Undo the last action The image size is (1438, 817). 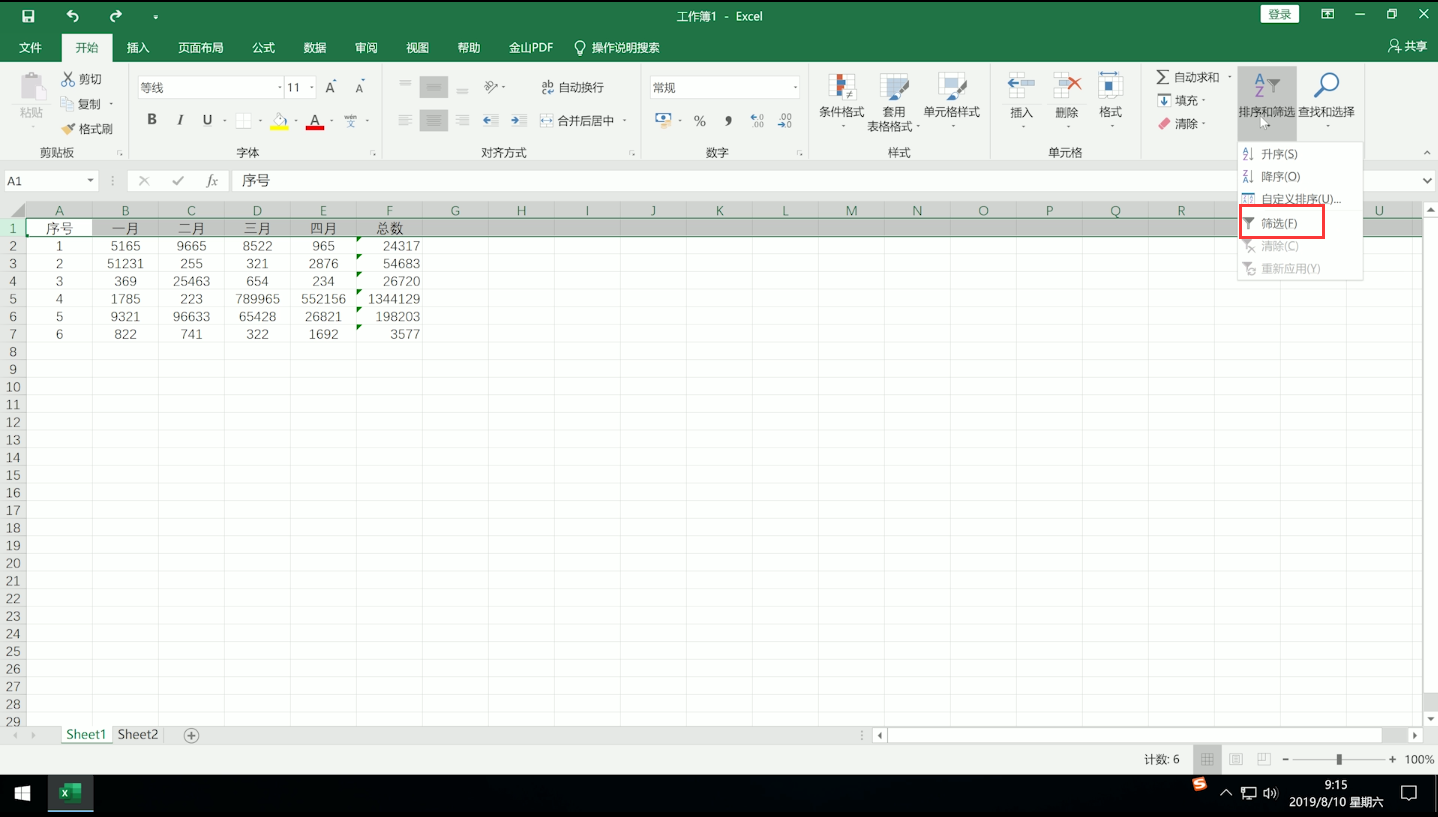[72, 16]
